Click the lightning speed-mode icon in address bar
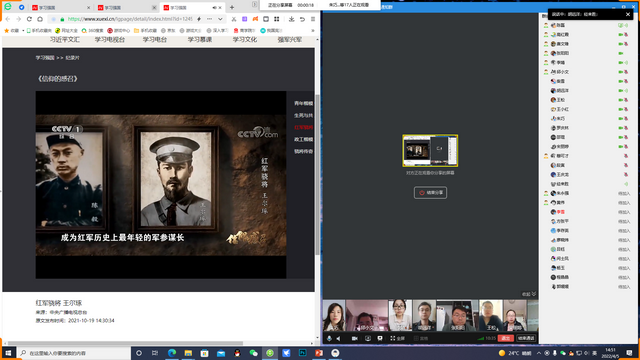Image resolution: width=640 pixels, height=360 pixels. 199,19
